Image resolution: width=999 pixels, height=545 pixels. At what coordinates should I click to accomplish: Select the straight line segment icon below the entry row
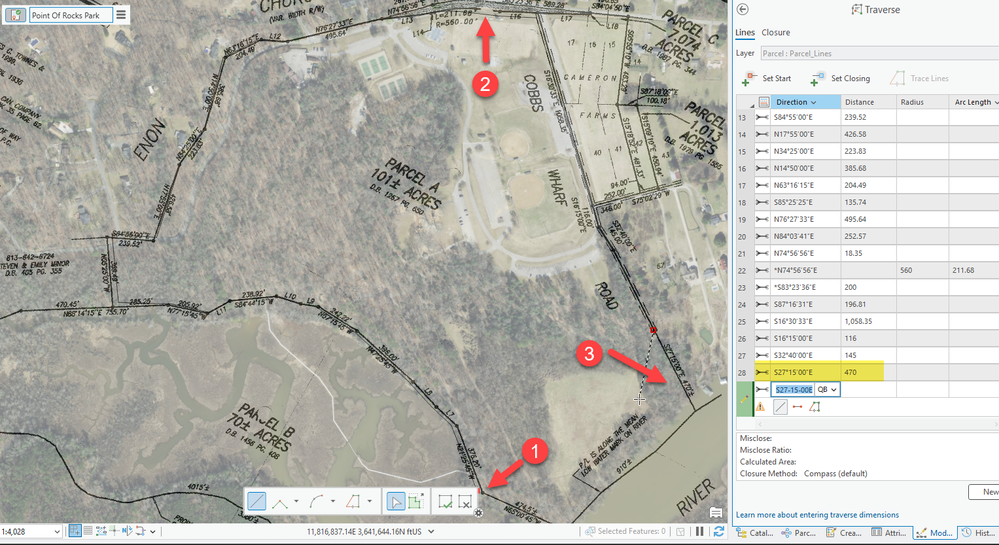[780, 407]
